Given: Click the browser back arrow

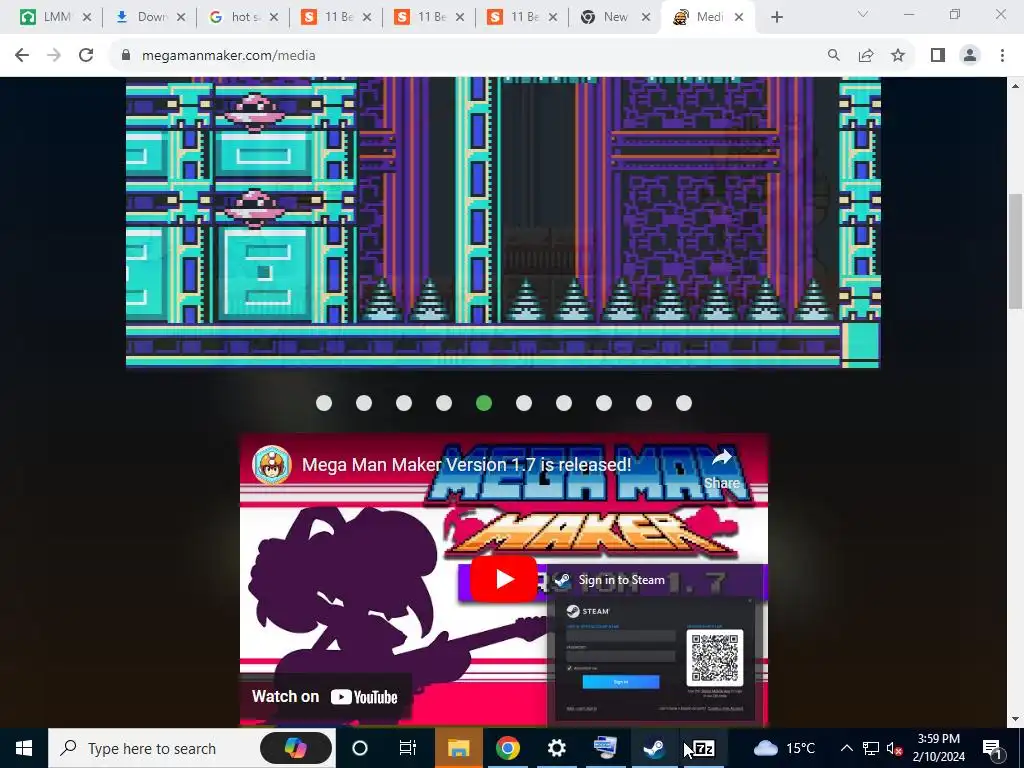Looking at the screenshot, I should [22, 56].
